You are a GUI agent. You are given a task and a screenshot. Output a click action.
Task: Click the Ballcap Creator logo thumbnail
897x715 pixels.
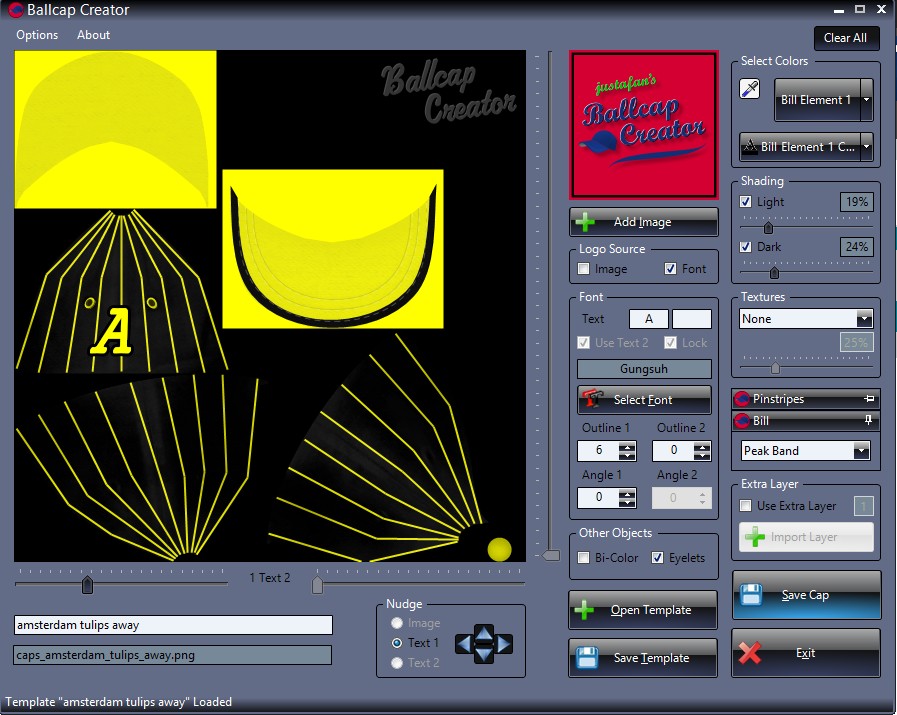coord(644,125)
